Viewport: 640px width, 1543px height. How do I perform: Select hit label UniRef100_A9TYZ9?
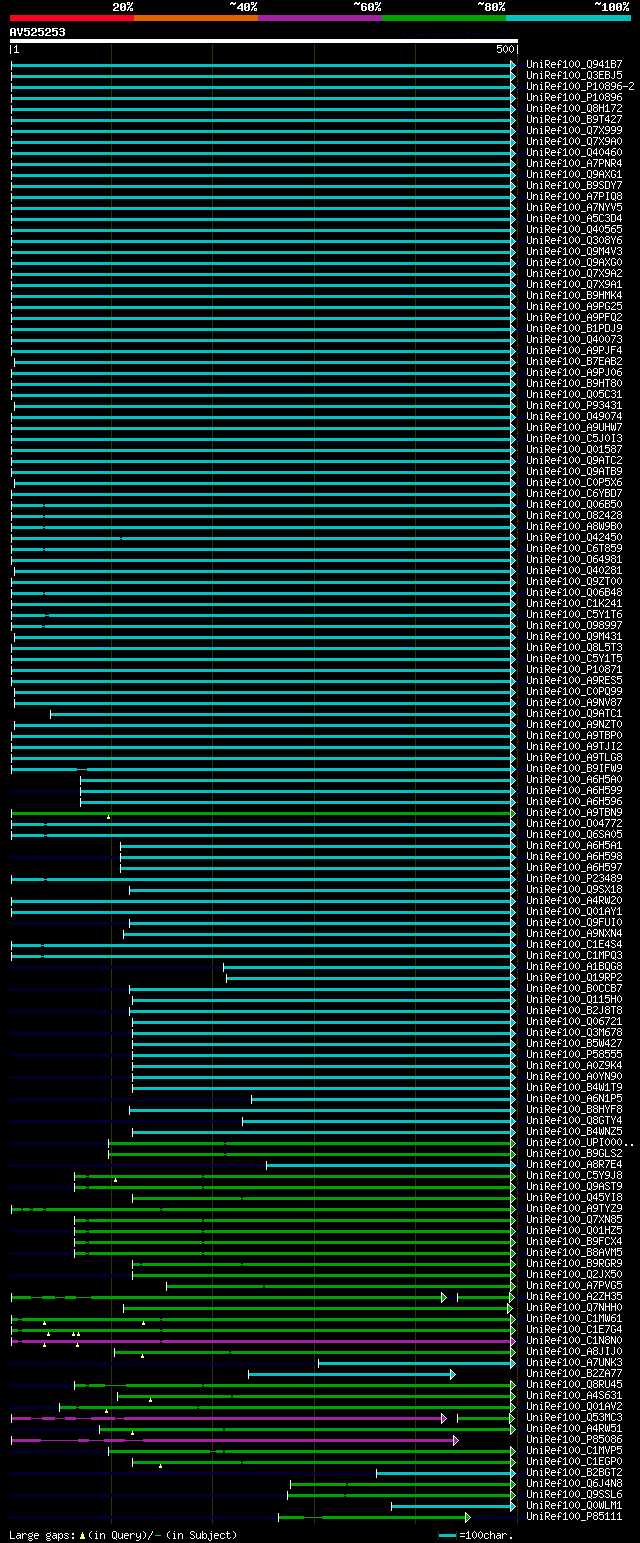pyautogui.click(x=574, y=1209)
